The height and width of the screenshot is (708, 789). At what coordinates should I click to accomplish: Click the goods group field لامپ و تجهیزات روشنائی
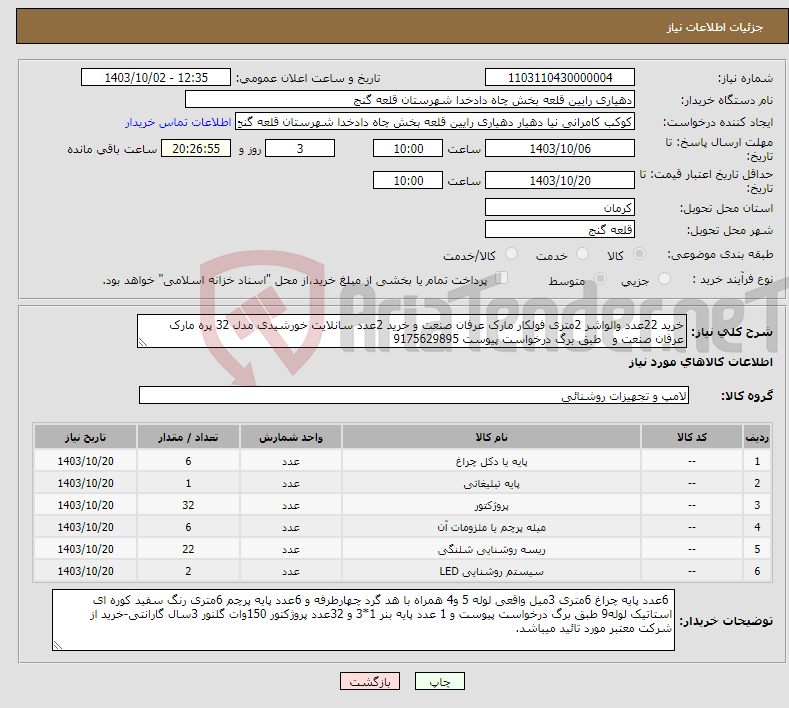pos(414,396)
